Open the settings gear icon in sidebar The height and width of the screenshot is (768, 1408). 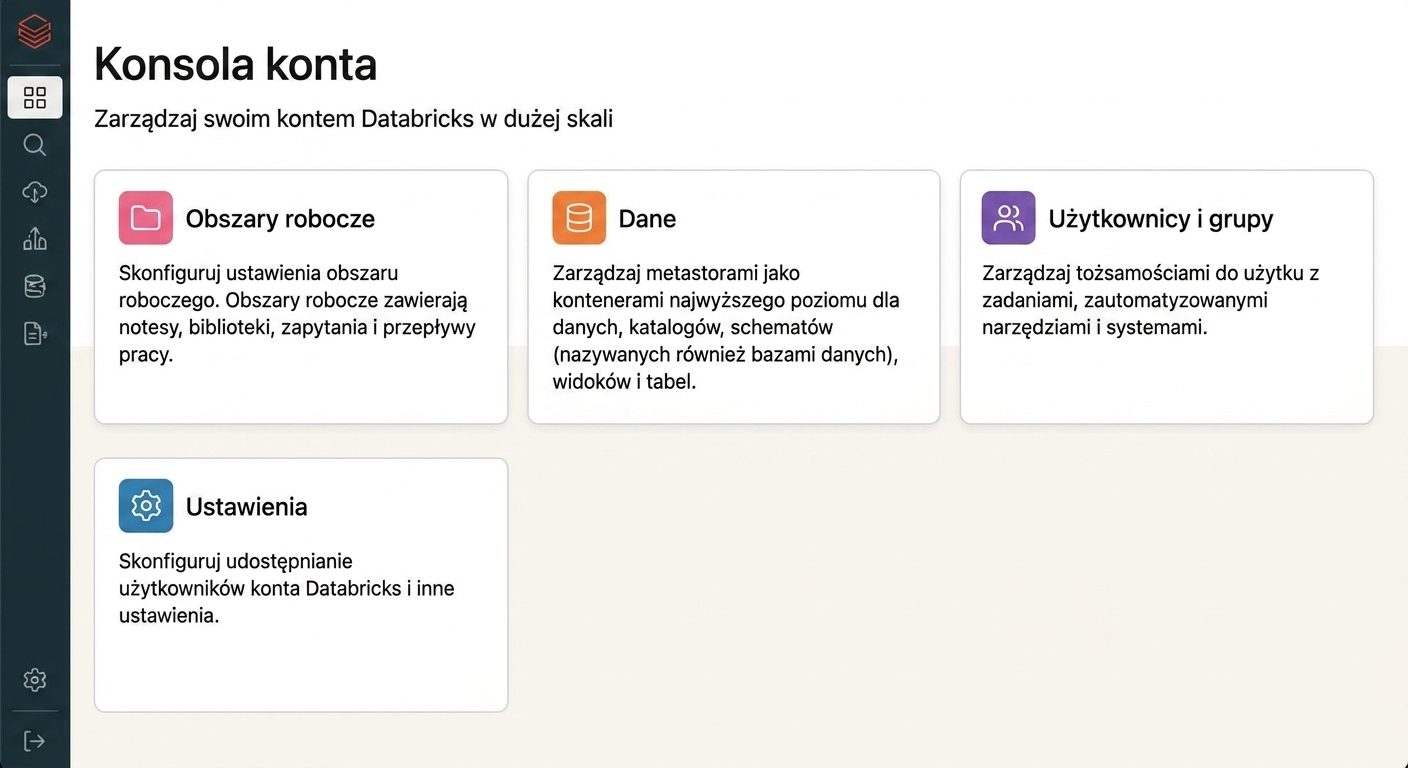tap(35, 680)
